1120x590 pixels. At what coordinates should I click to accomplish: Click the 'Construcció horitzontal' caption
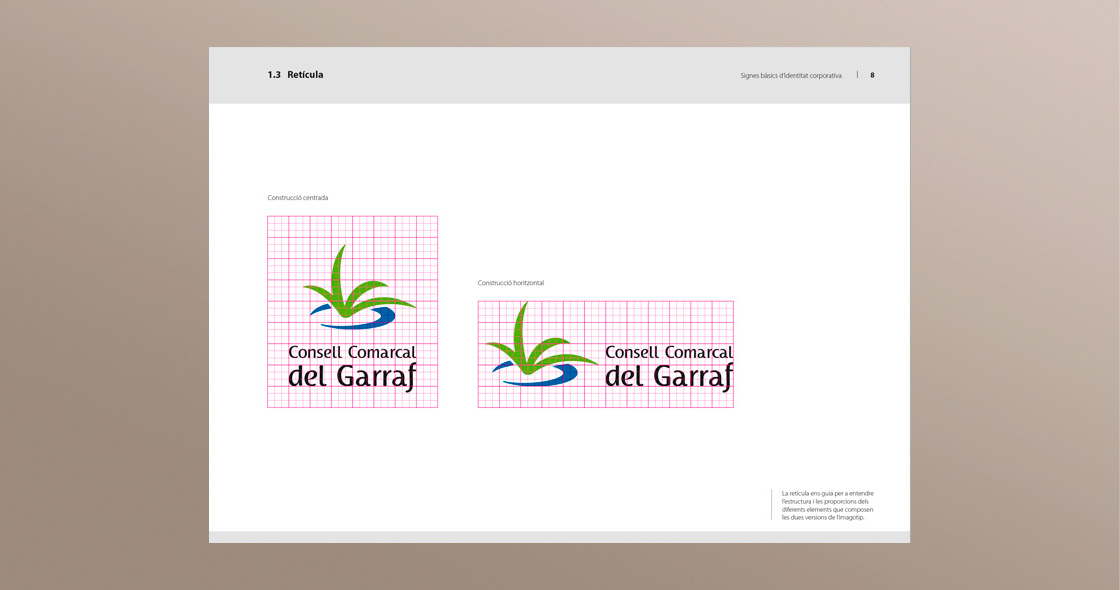tap(511, 283)
